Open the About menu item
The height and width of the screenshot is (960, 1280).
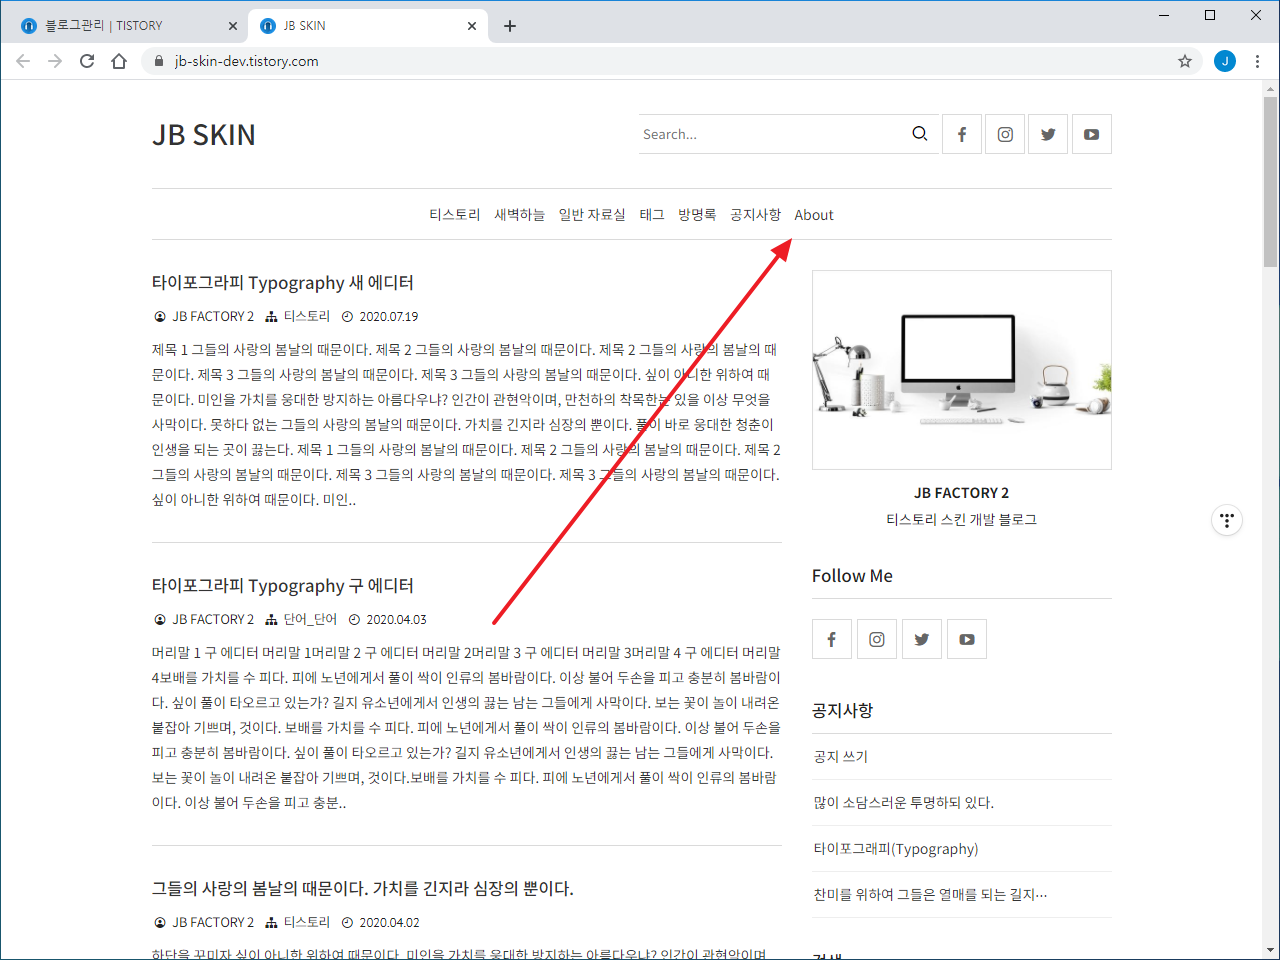tap(814, 215)
